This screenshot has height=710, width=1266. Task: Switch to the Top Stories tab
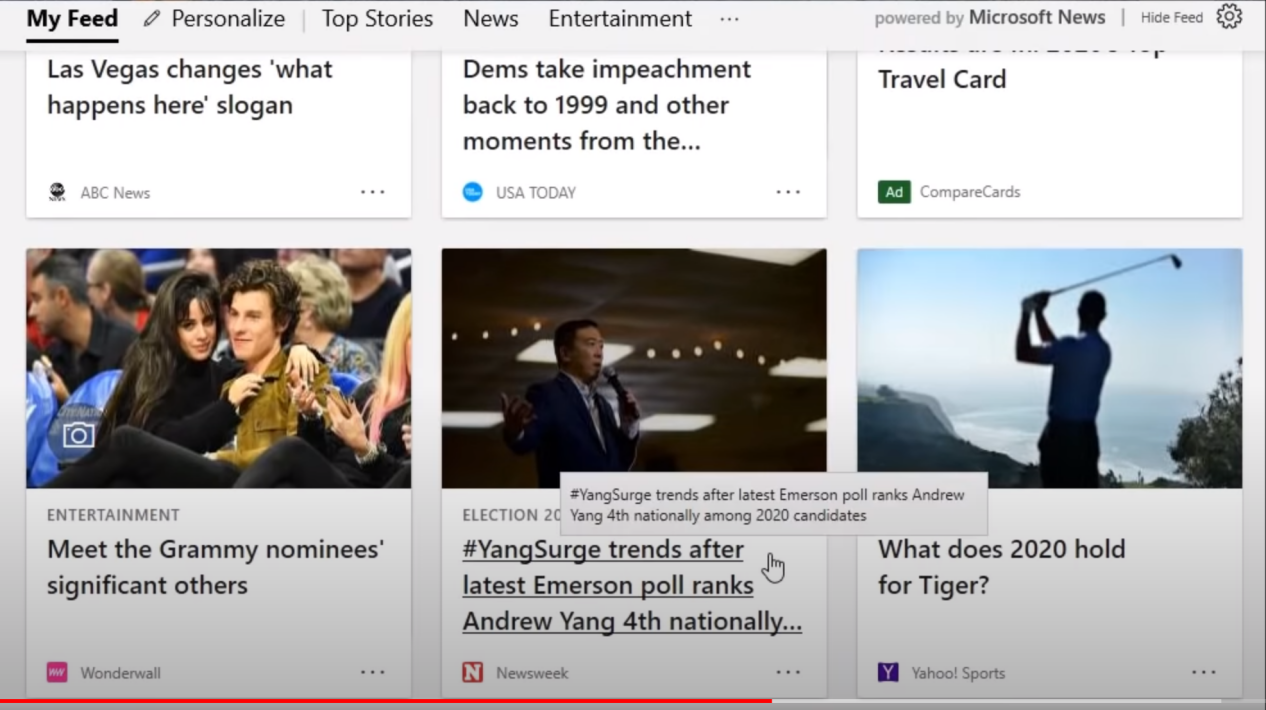[x=377, y=19]
